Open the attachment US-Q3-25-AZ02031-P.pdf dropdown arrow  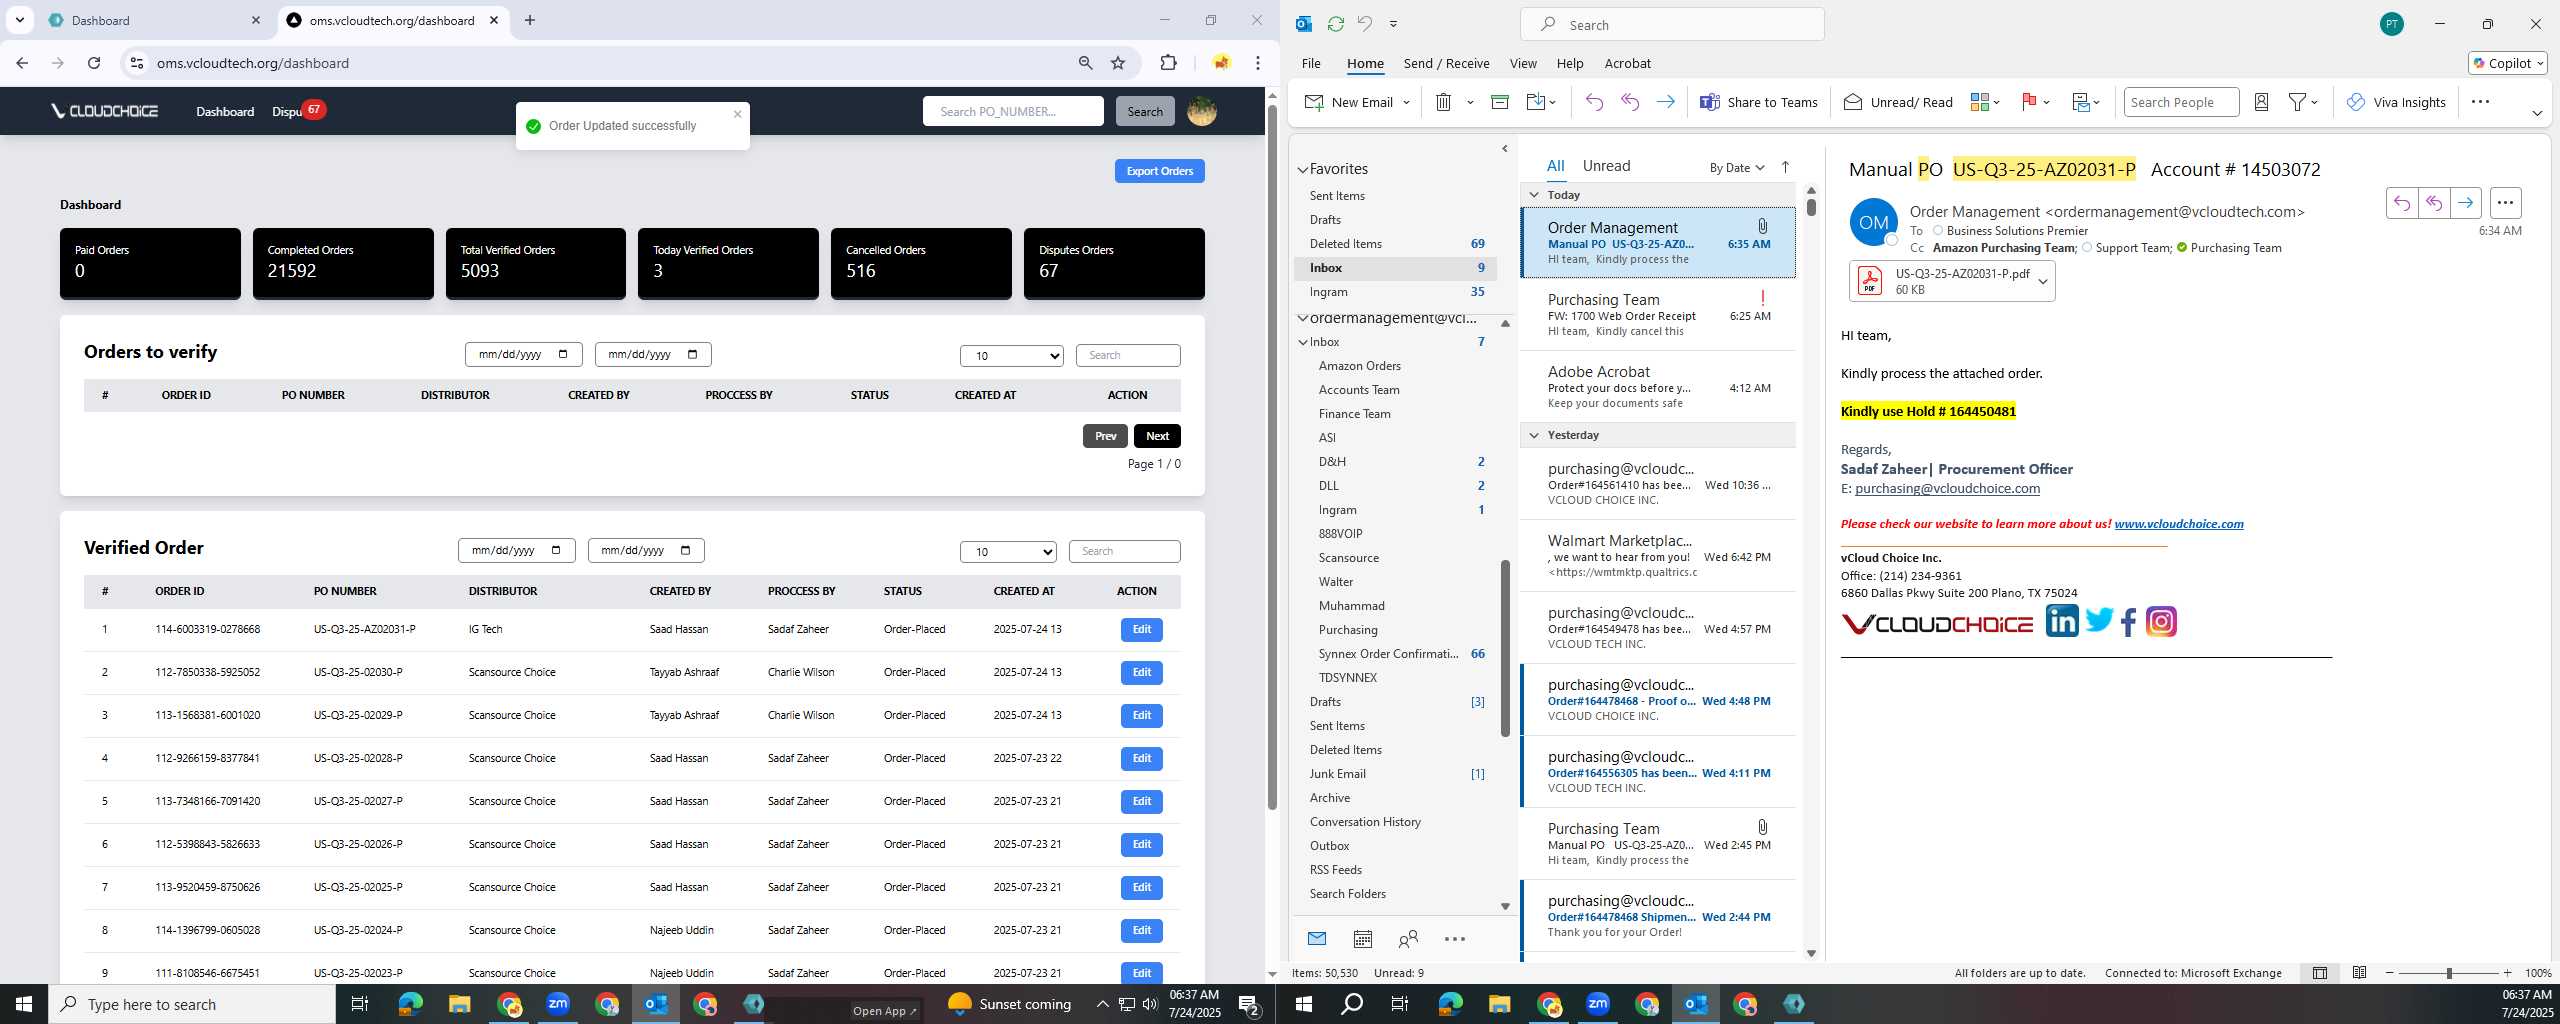click(2043, 282)
